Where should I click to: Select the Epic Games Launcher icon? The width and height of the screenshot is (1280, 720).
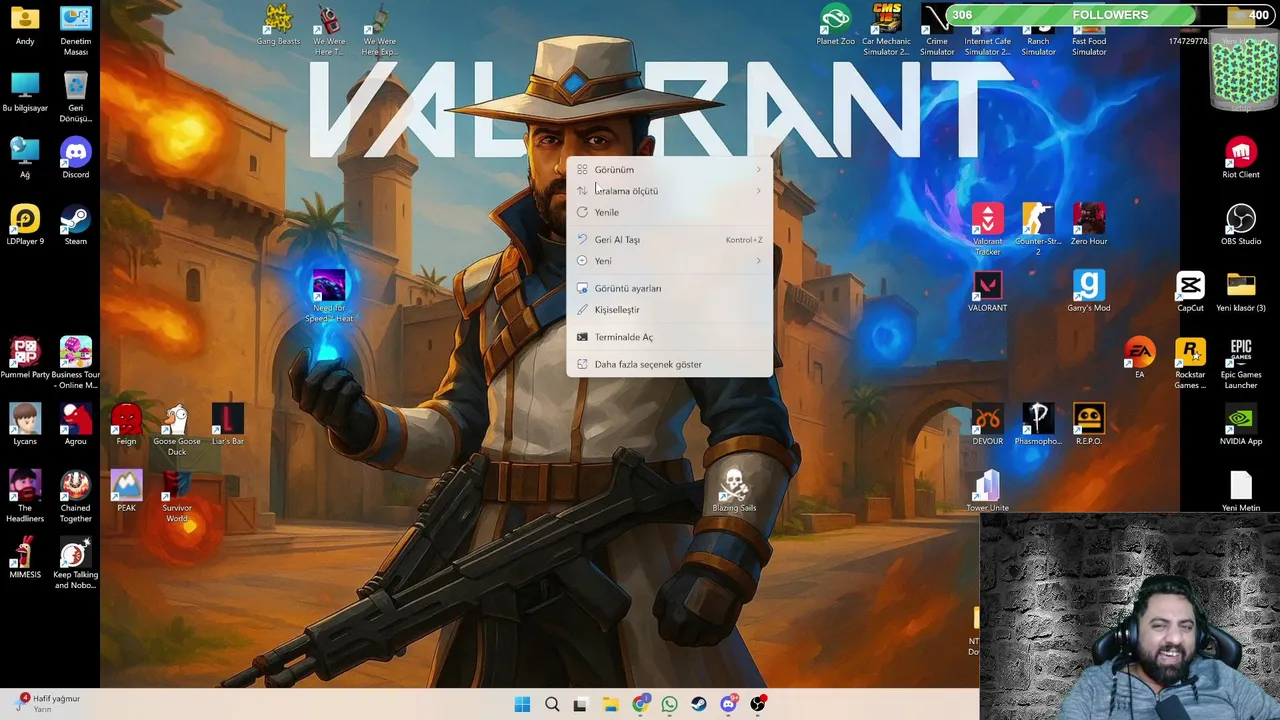coord(1241,363)
